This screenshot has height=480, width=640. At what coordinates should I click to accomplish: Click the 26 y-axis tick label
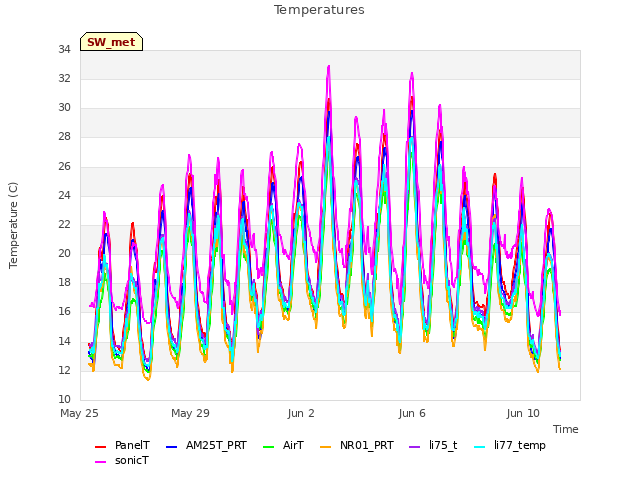point(64,166)
